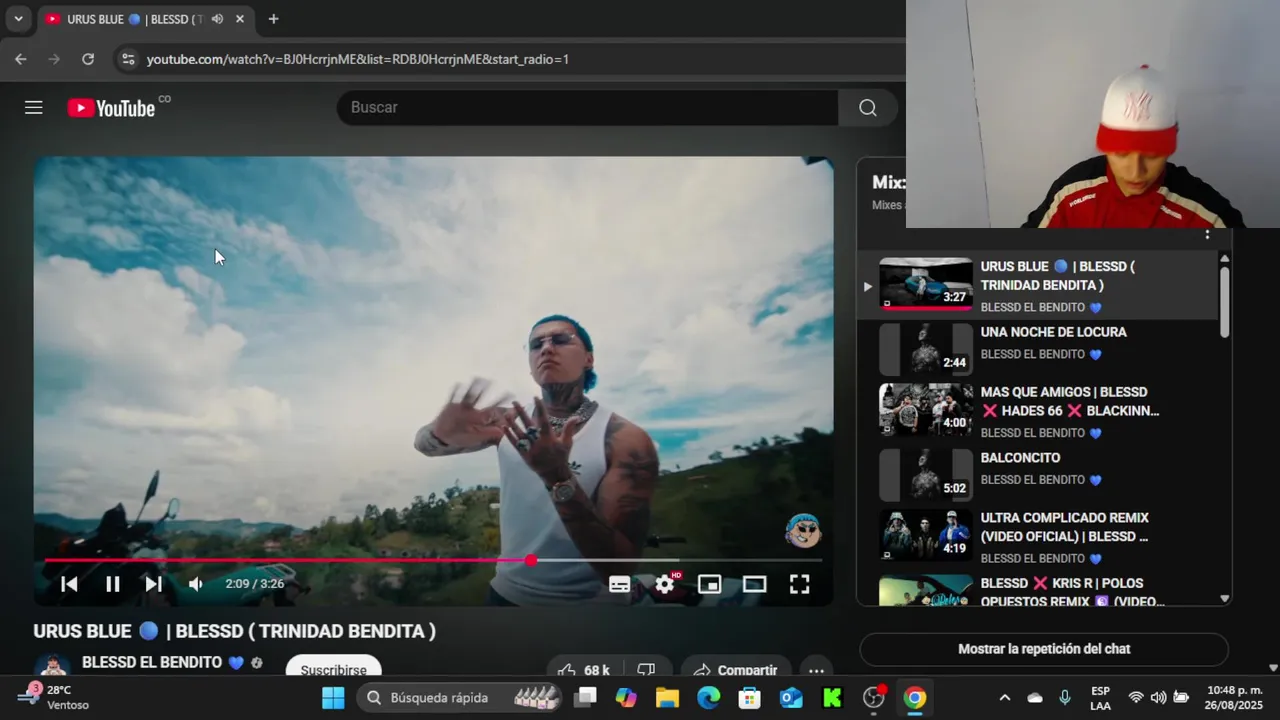
Task: Pause the playing video
Action: pyautogui.click(x=112, y=584)
